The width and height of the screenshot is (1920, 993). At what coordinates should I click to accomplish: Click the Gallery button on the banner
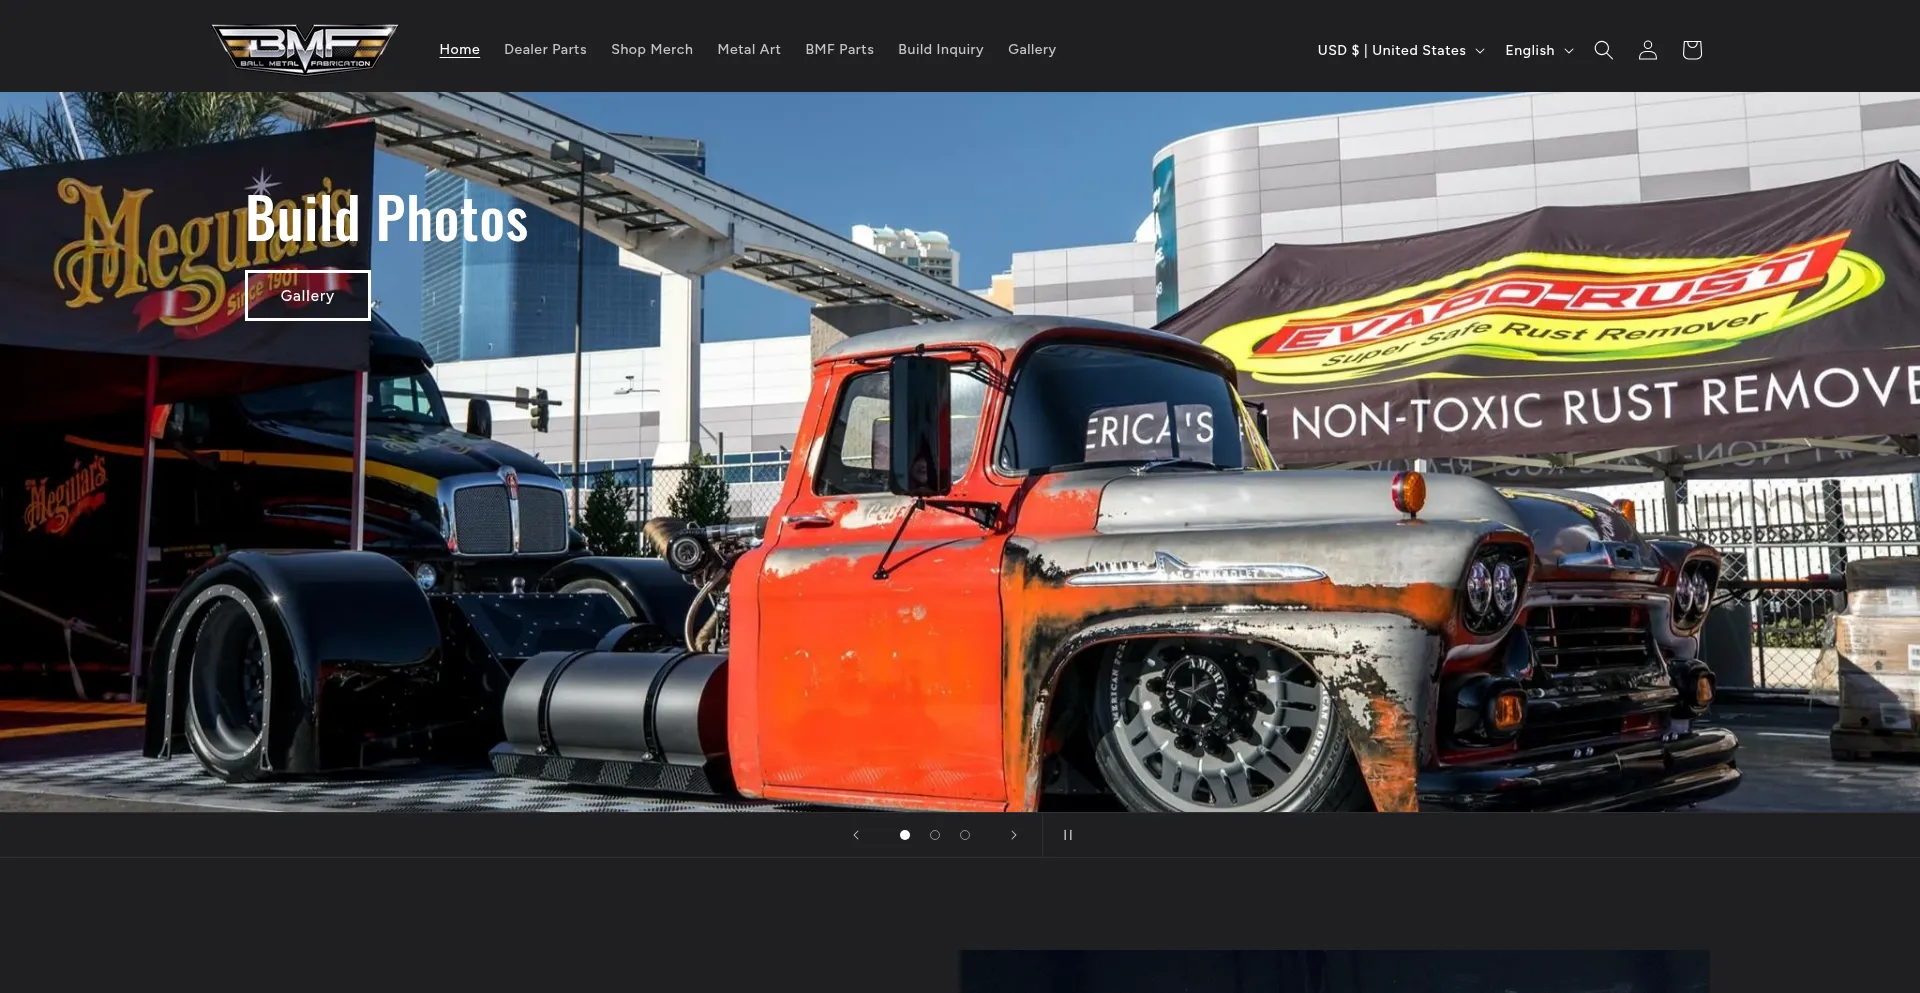[x=308, y=296]
